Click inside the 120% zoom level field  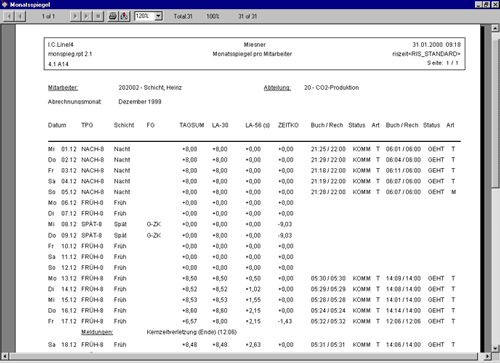[145, 16]
